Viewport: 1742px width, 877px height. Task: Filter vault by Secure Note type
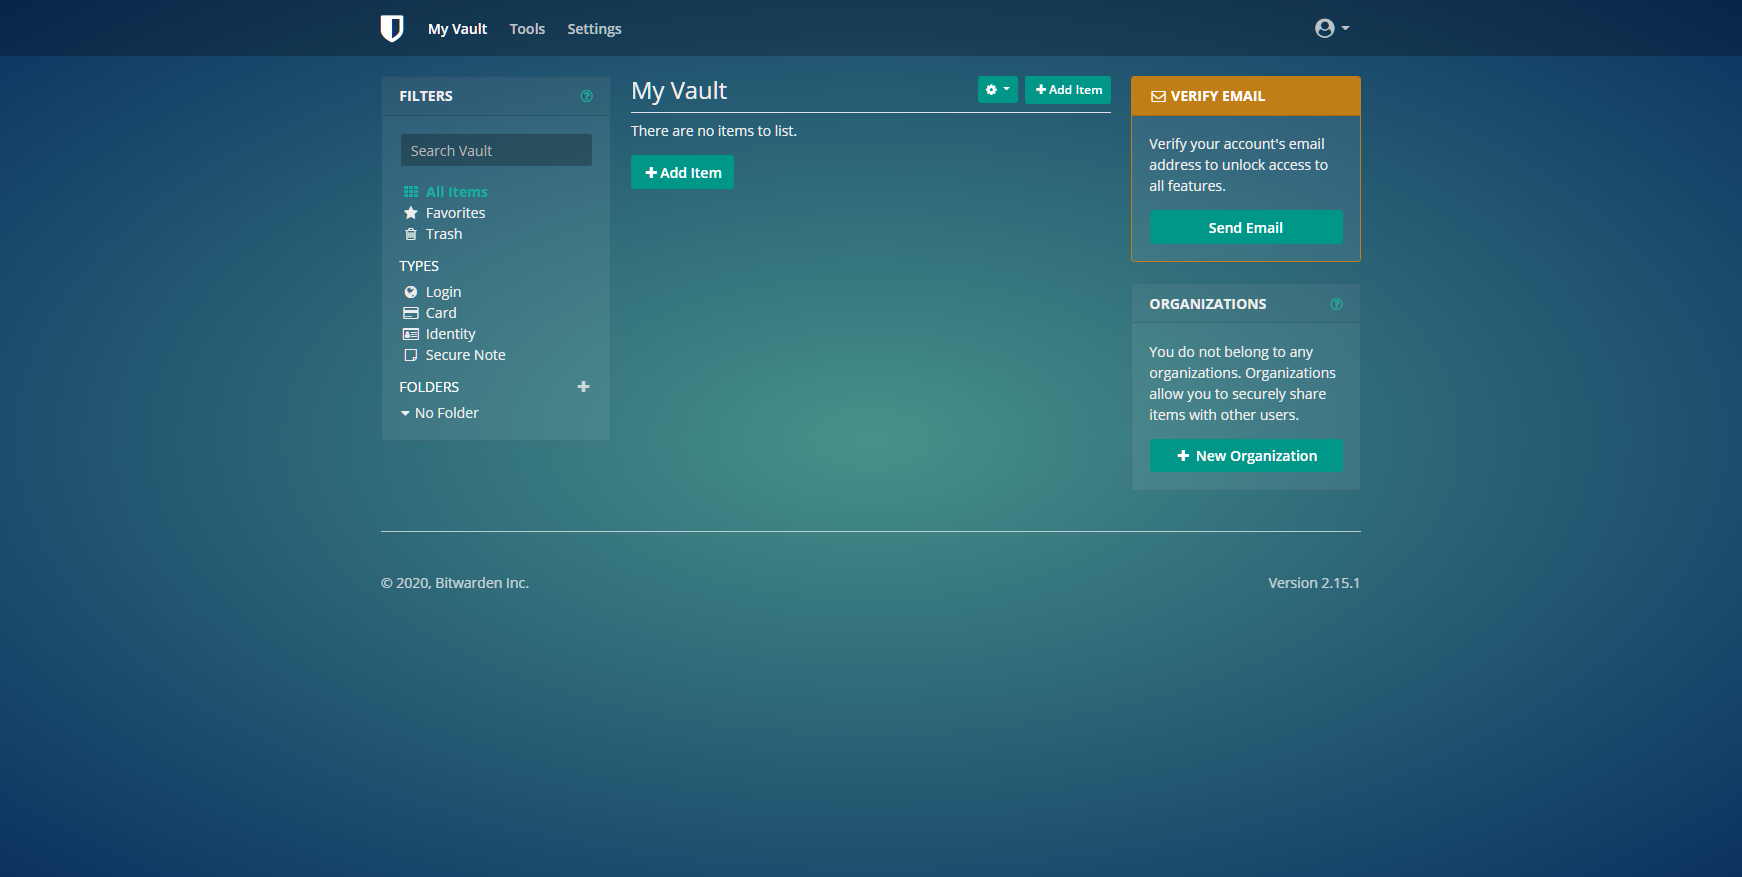pos(465,355)
